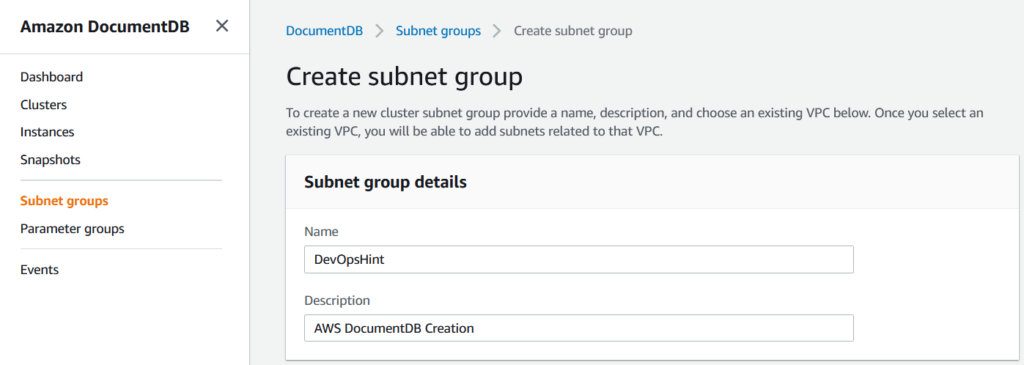Go to Clusters in sidebar

click(x=43, y=104)
